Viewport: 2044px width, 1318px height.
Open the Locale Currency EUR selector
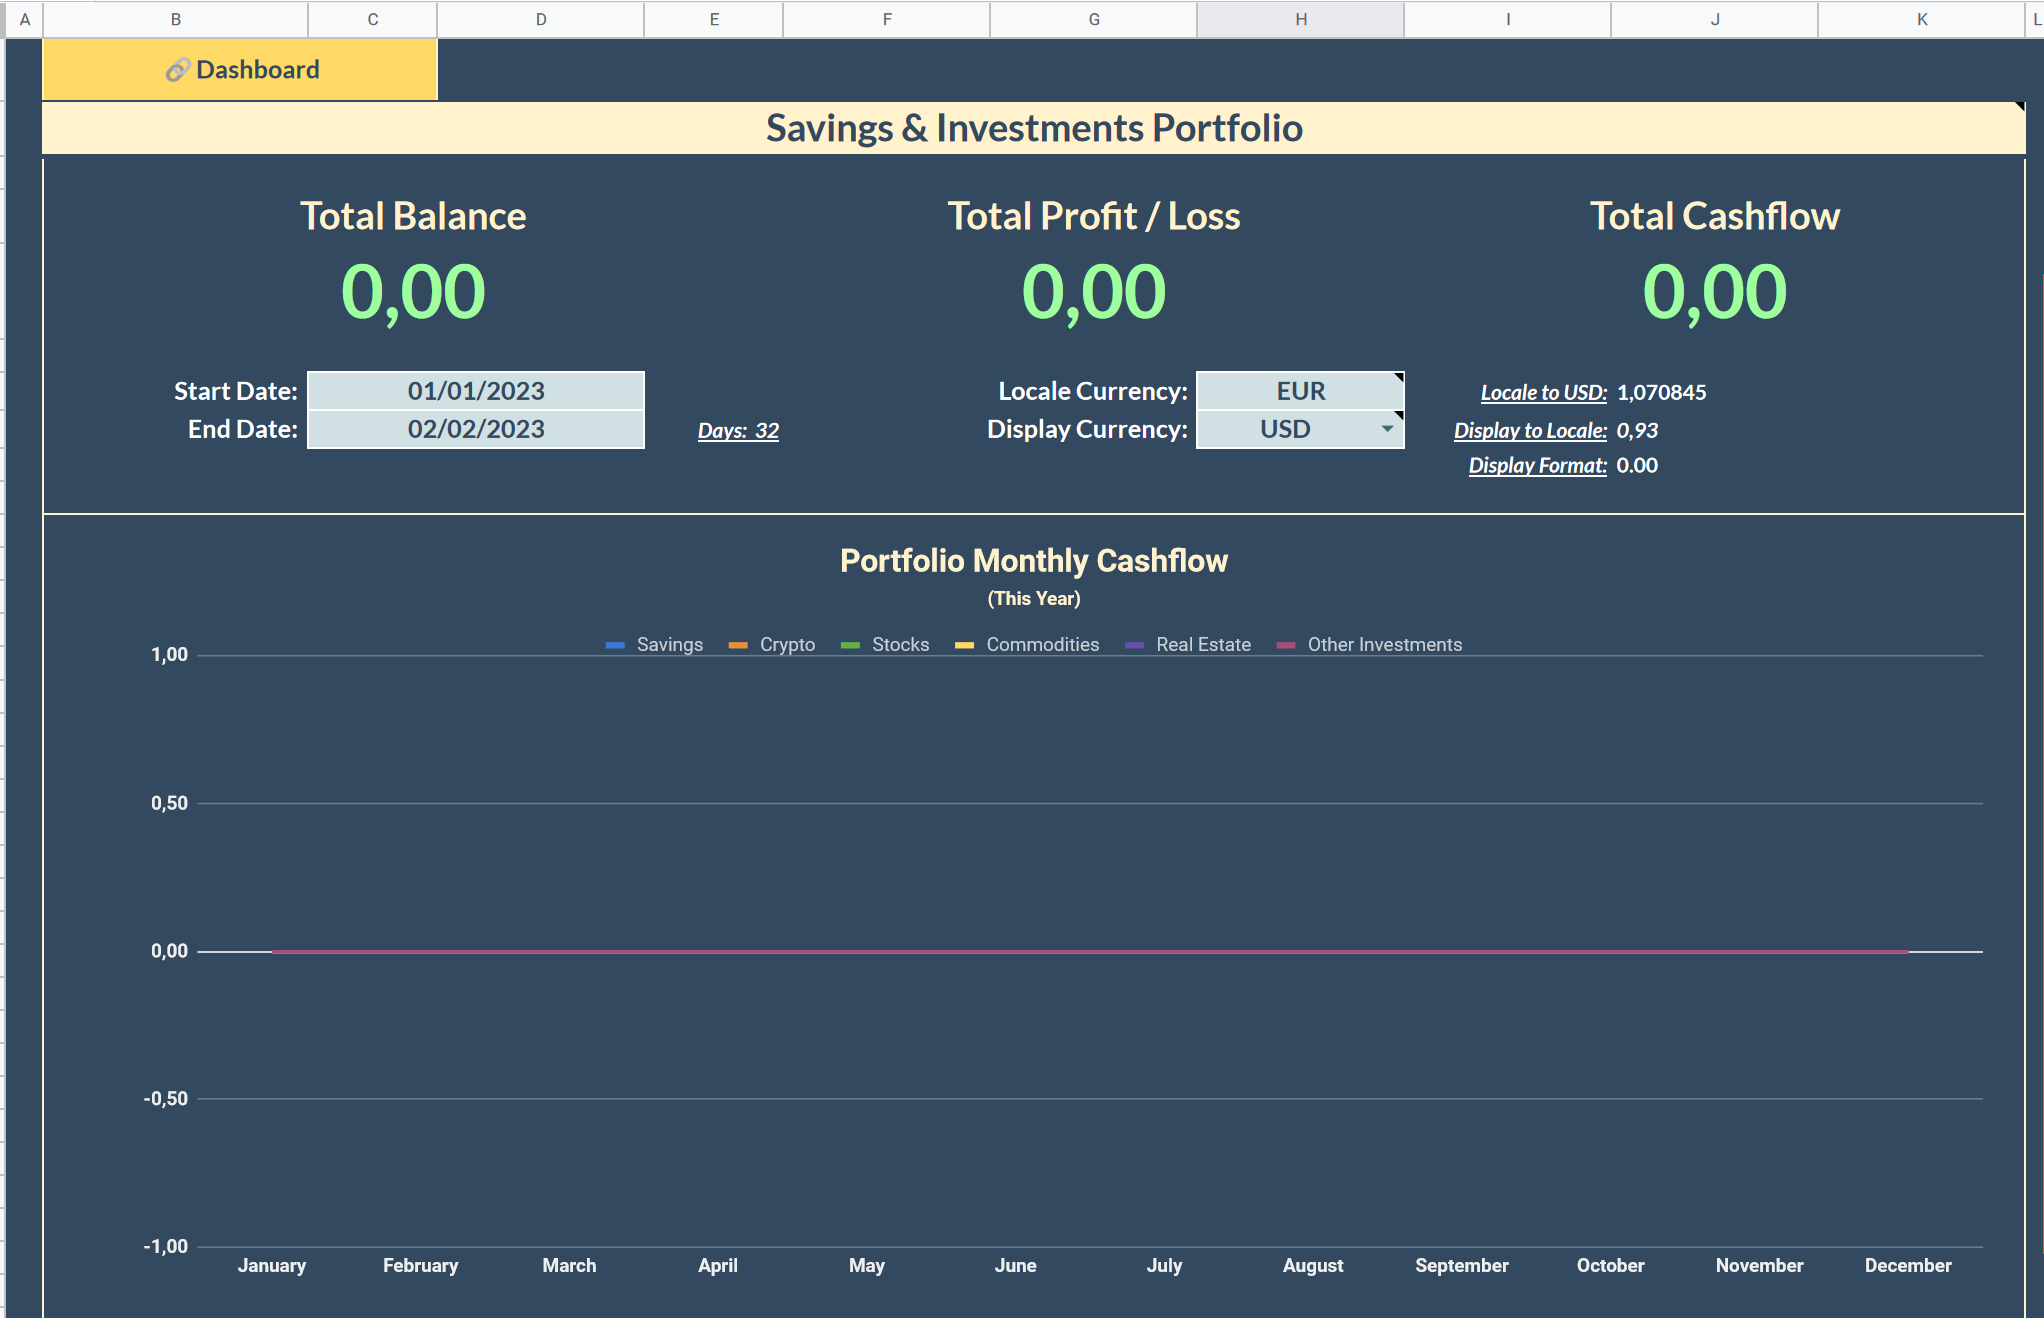coord(1300,391)
